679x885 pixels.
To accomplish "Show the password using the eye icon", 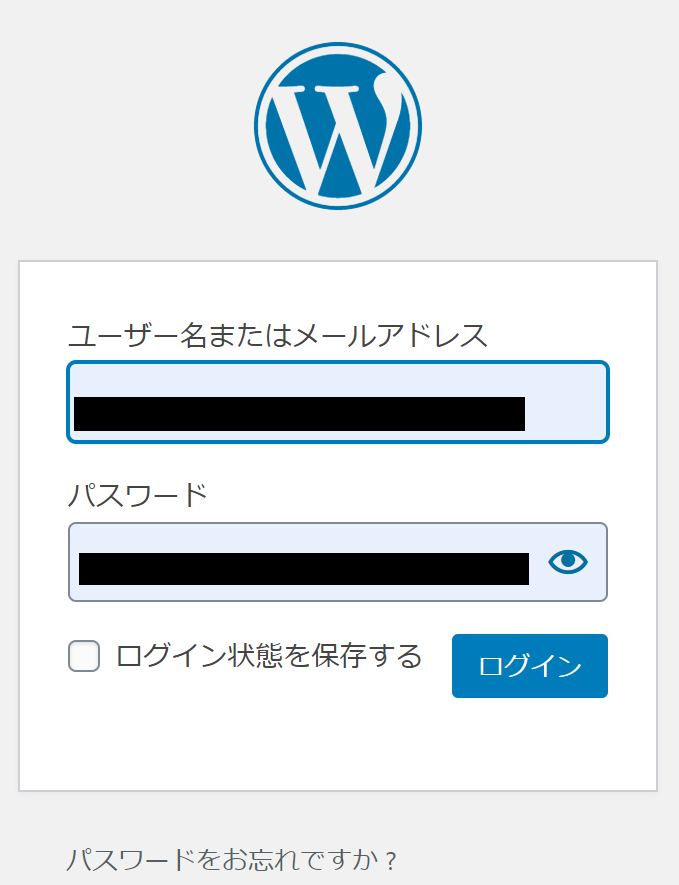I will (x=568, y=562).
